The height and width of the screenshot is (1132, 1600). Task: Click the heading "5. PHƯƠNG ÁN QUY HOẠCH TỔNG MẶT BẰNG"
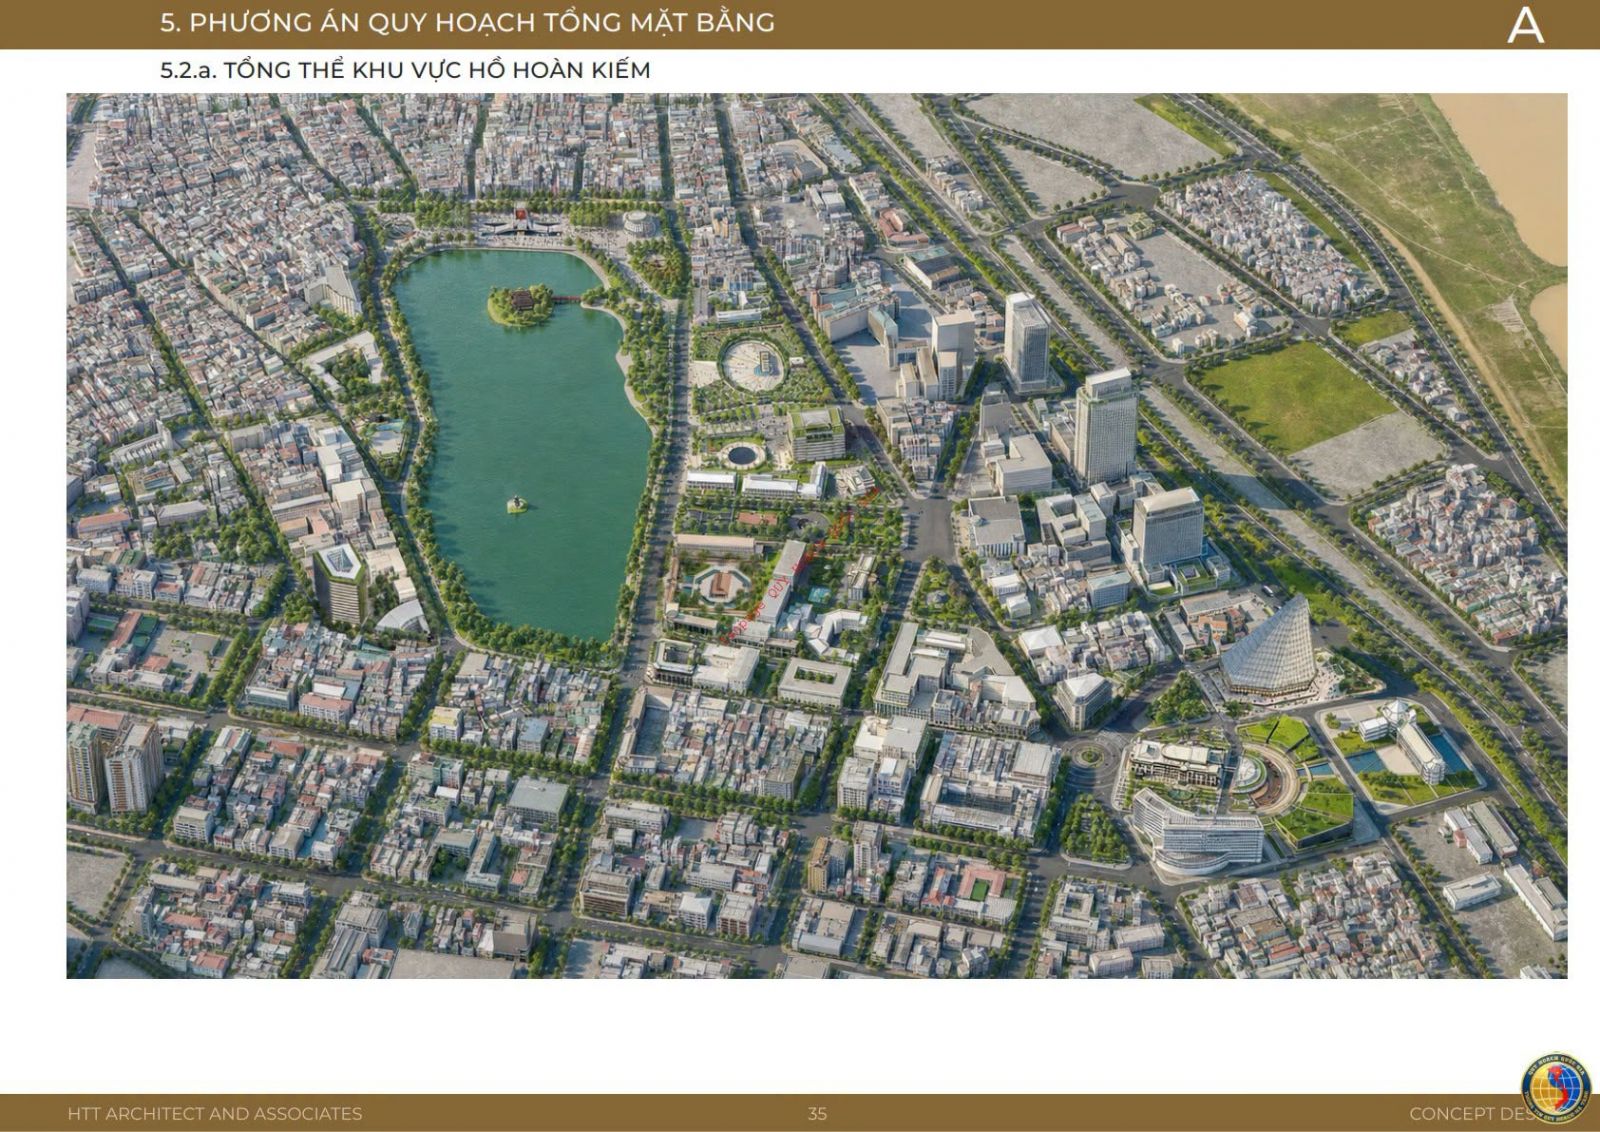[x=467, y=22]
